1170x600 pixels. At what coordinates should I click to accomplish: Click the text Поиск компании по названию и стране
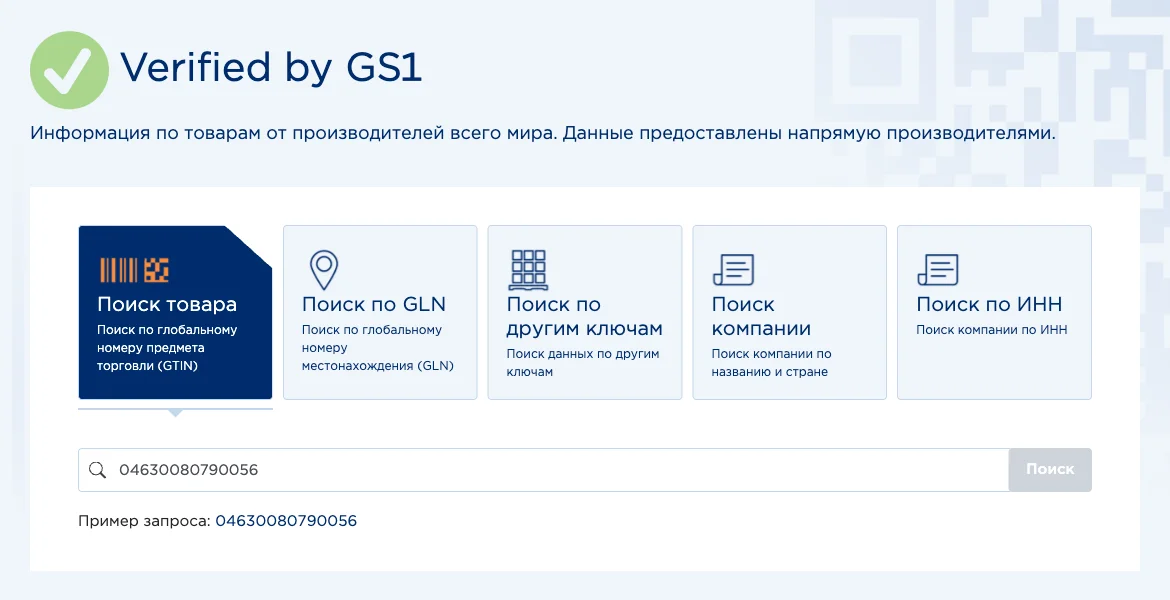[x=771, y=363]
